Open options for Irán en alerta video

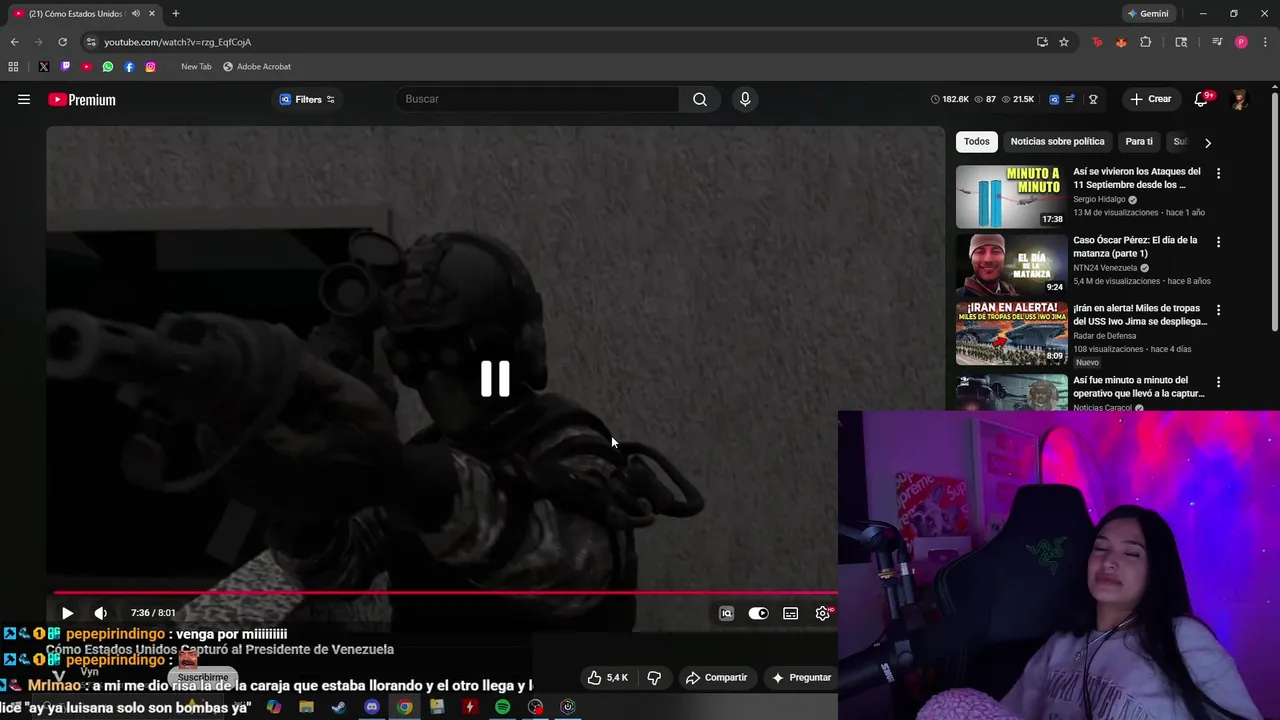tap(1218, 310)
